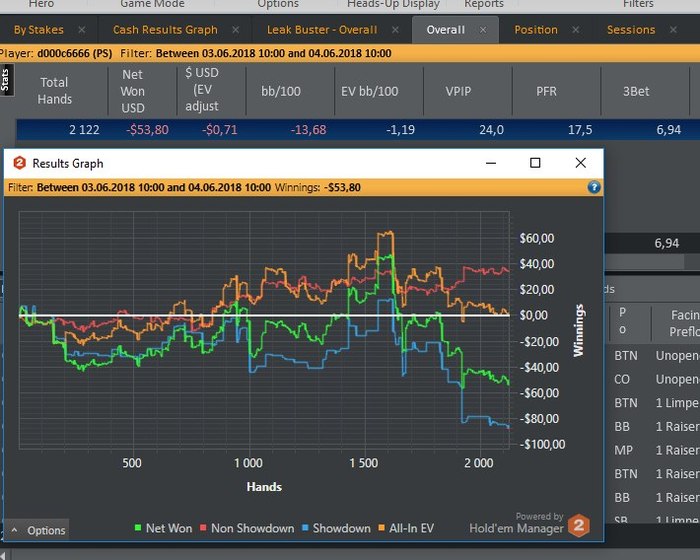Image resolution: width=700 pixels, height=560 pixels.
Task: Open help icon in Results Graph filter bar
Action: pos(594,187)
